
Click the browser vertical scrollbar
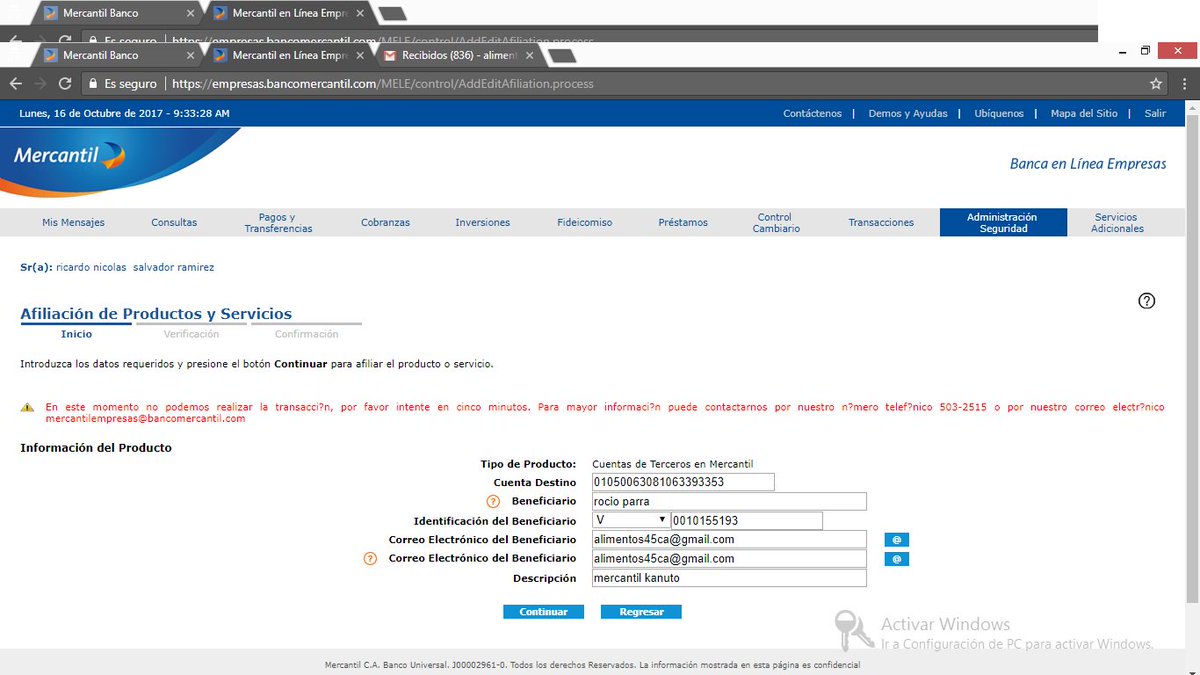click(x=1190, y=360)
